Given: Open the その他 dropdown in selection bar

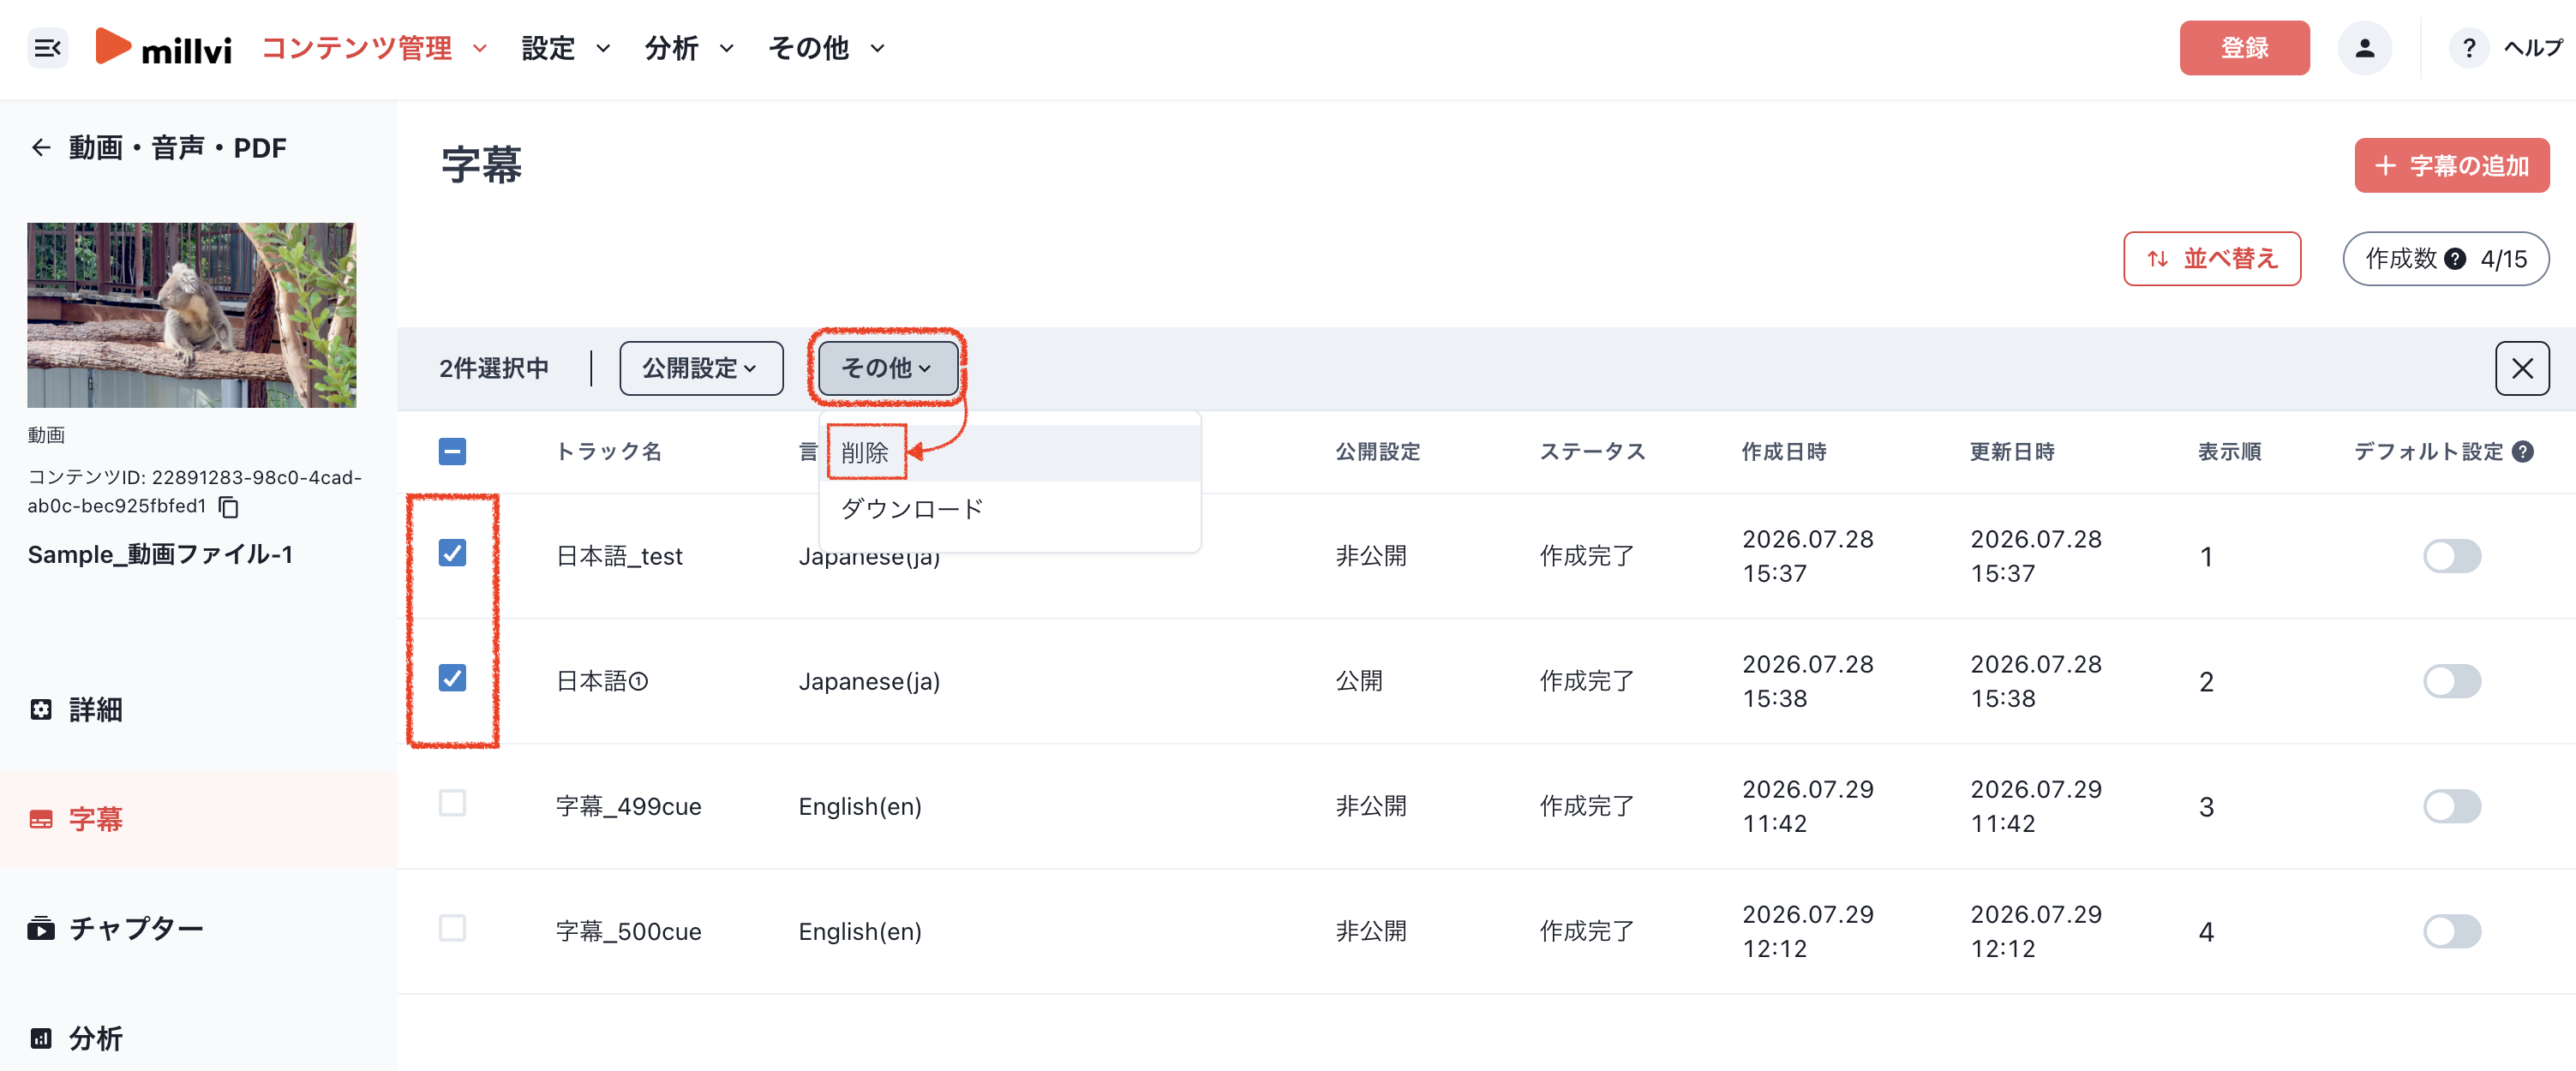Looking at the screenshot, I should pyautogui.click(x=887, y=368).
